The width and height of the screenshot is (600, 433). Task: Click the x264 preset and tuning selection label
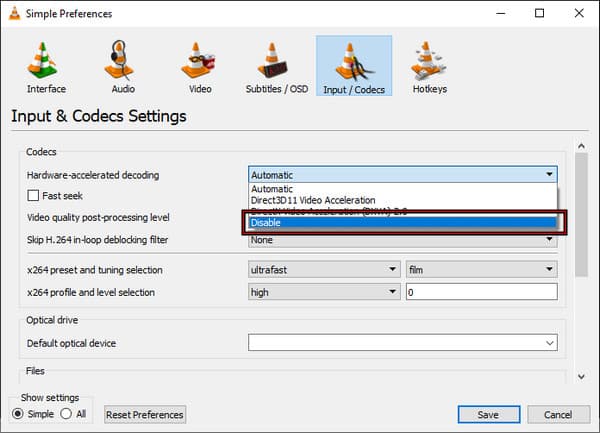coord(95,270)
